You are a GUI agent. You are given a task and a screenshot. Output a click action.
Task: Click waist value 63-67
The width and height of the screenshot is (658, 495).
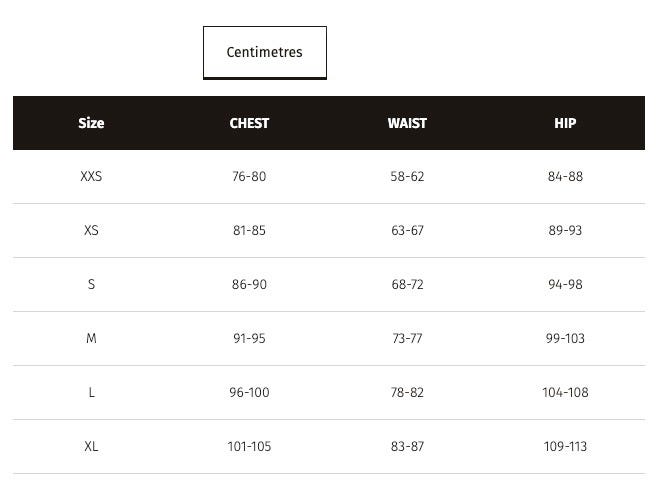click(x=407, y=230)
